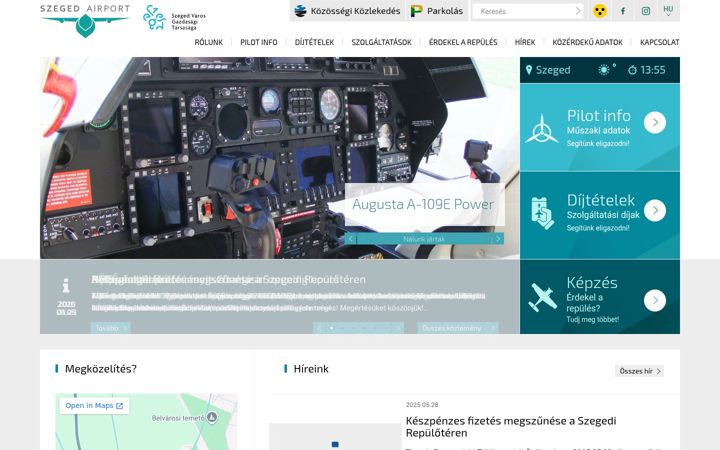Image resolution: width=720 pixels, height=450 pixels.
Task: Click the Műszaki adatok subtitle
Action: (598, 130)
